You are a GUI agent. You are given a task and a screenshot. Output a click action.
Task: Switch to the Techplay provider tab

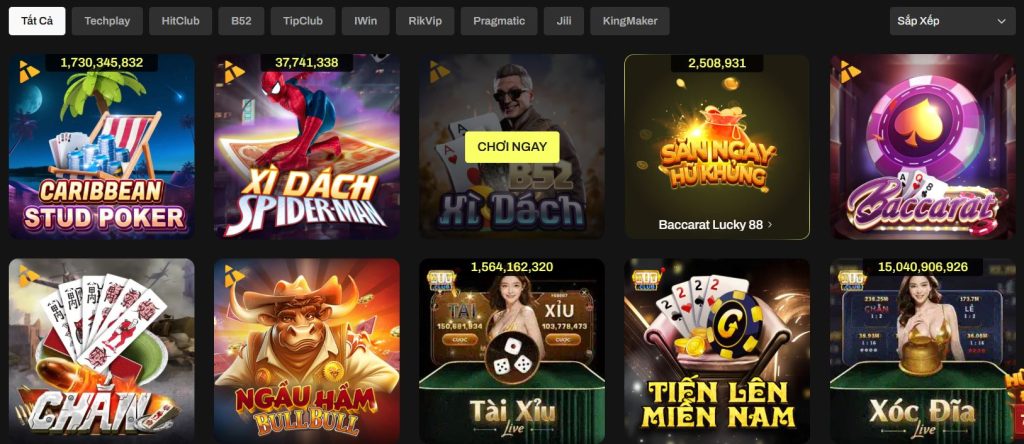coord(107,21)
